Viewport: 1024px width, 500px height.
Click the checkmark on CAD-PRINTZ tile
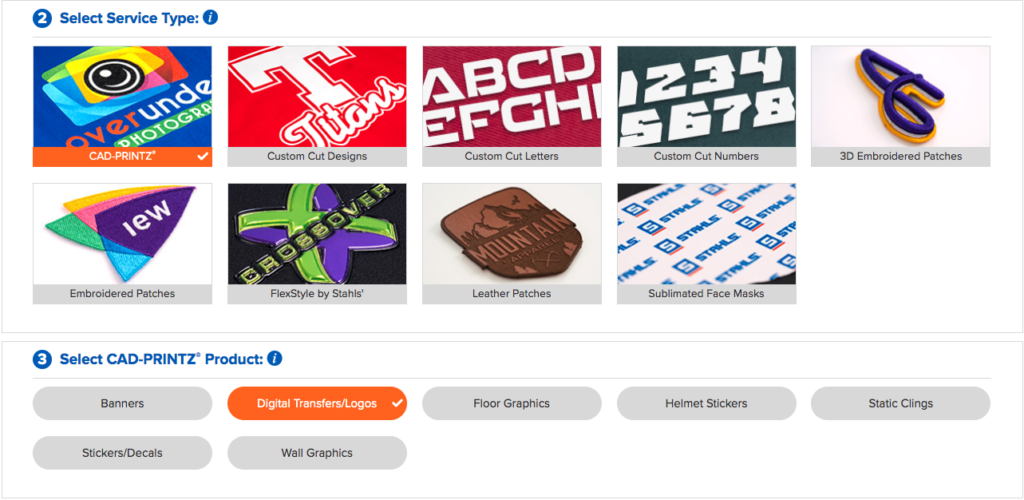coord(203,157)
